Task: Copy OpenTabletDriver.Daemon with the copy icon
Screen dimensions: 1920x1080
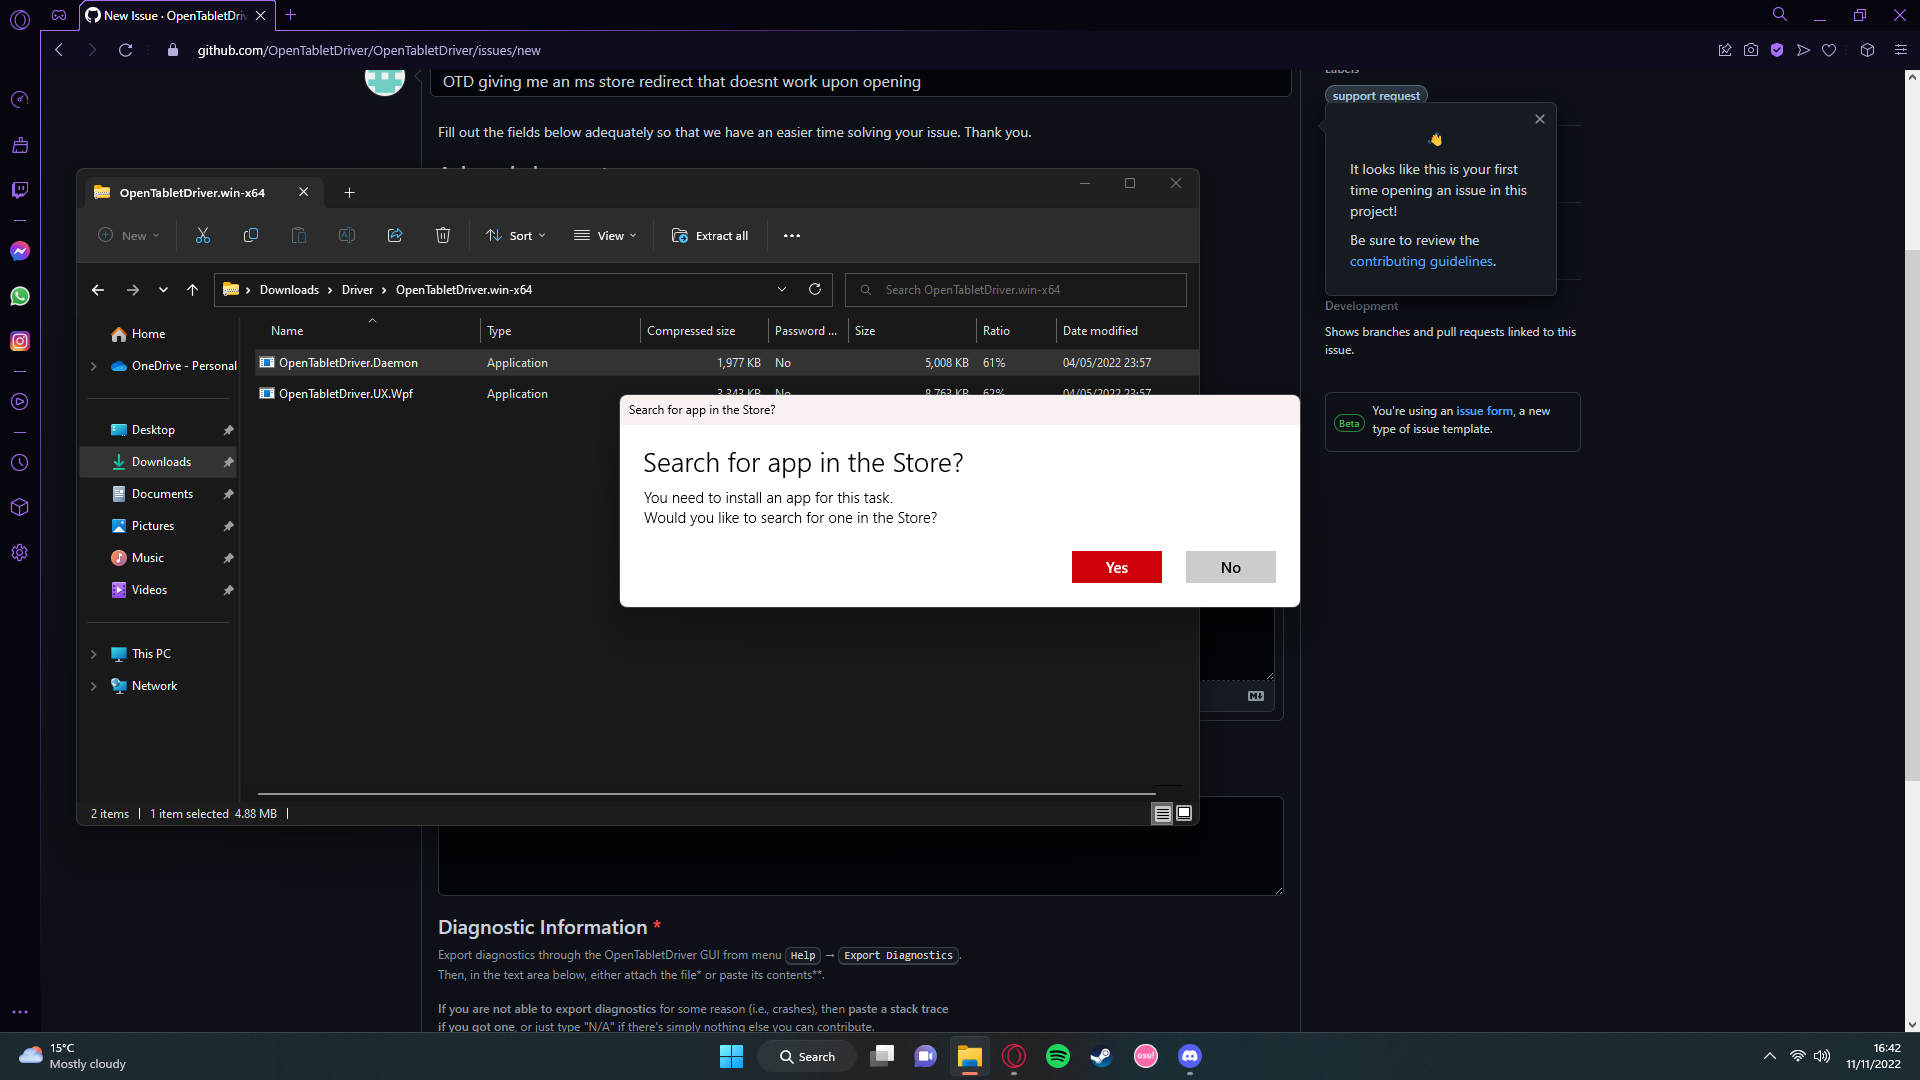Action: point(251,235)
